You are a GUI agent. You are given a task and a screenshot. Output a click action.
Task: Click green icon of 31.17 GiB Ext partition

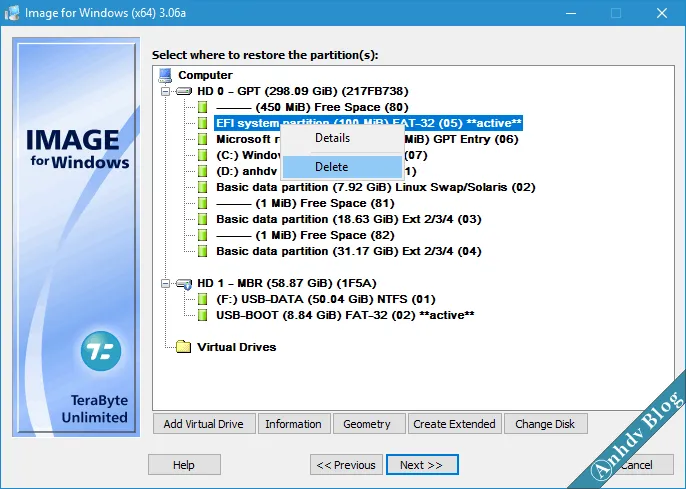click(x=202, y=251)
